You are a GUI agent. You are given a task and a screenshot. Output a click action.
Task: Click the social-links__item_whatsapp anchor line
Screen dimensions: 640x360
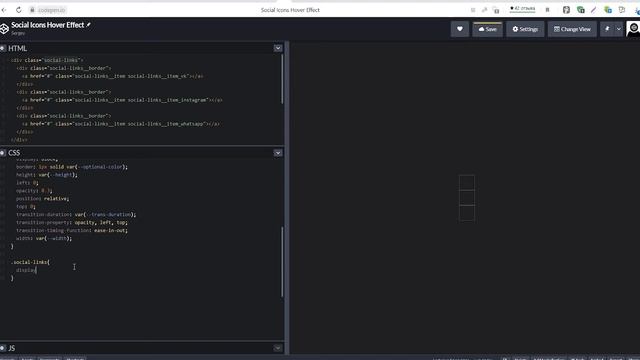click(121, 124)
